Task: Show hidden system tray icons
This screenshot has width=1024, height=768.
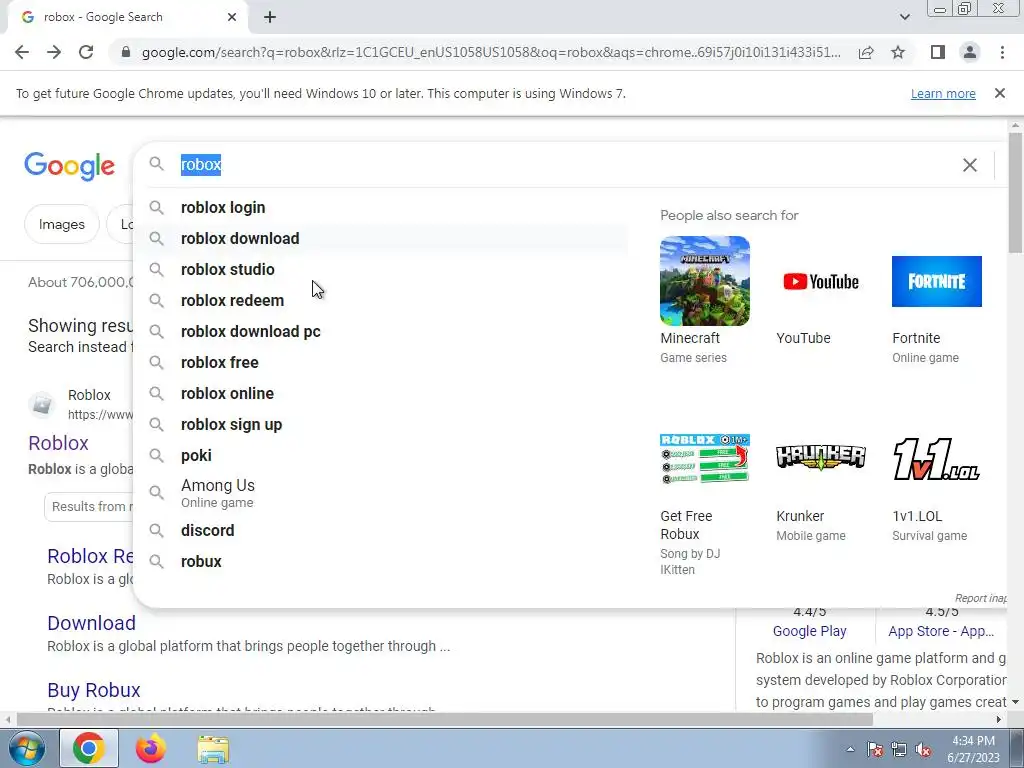Action: point(850,749)
